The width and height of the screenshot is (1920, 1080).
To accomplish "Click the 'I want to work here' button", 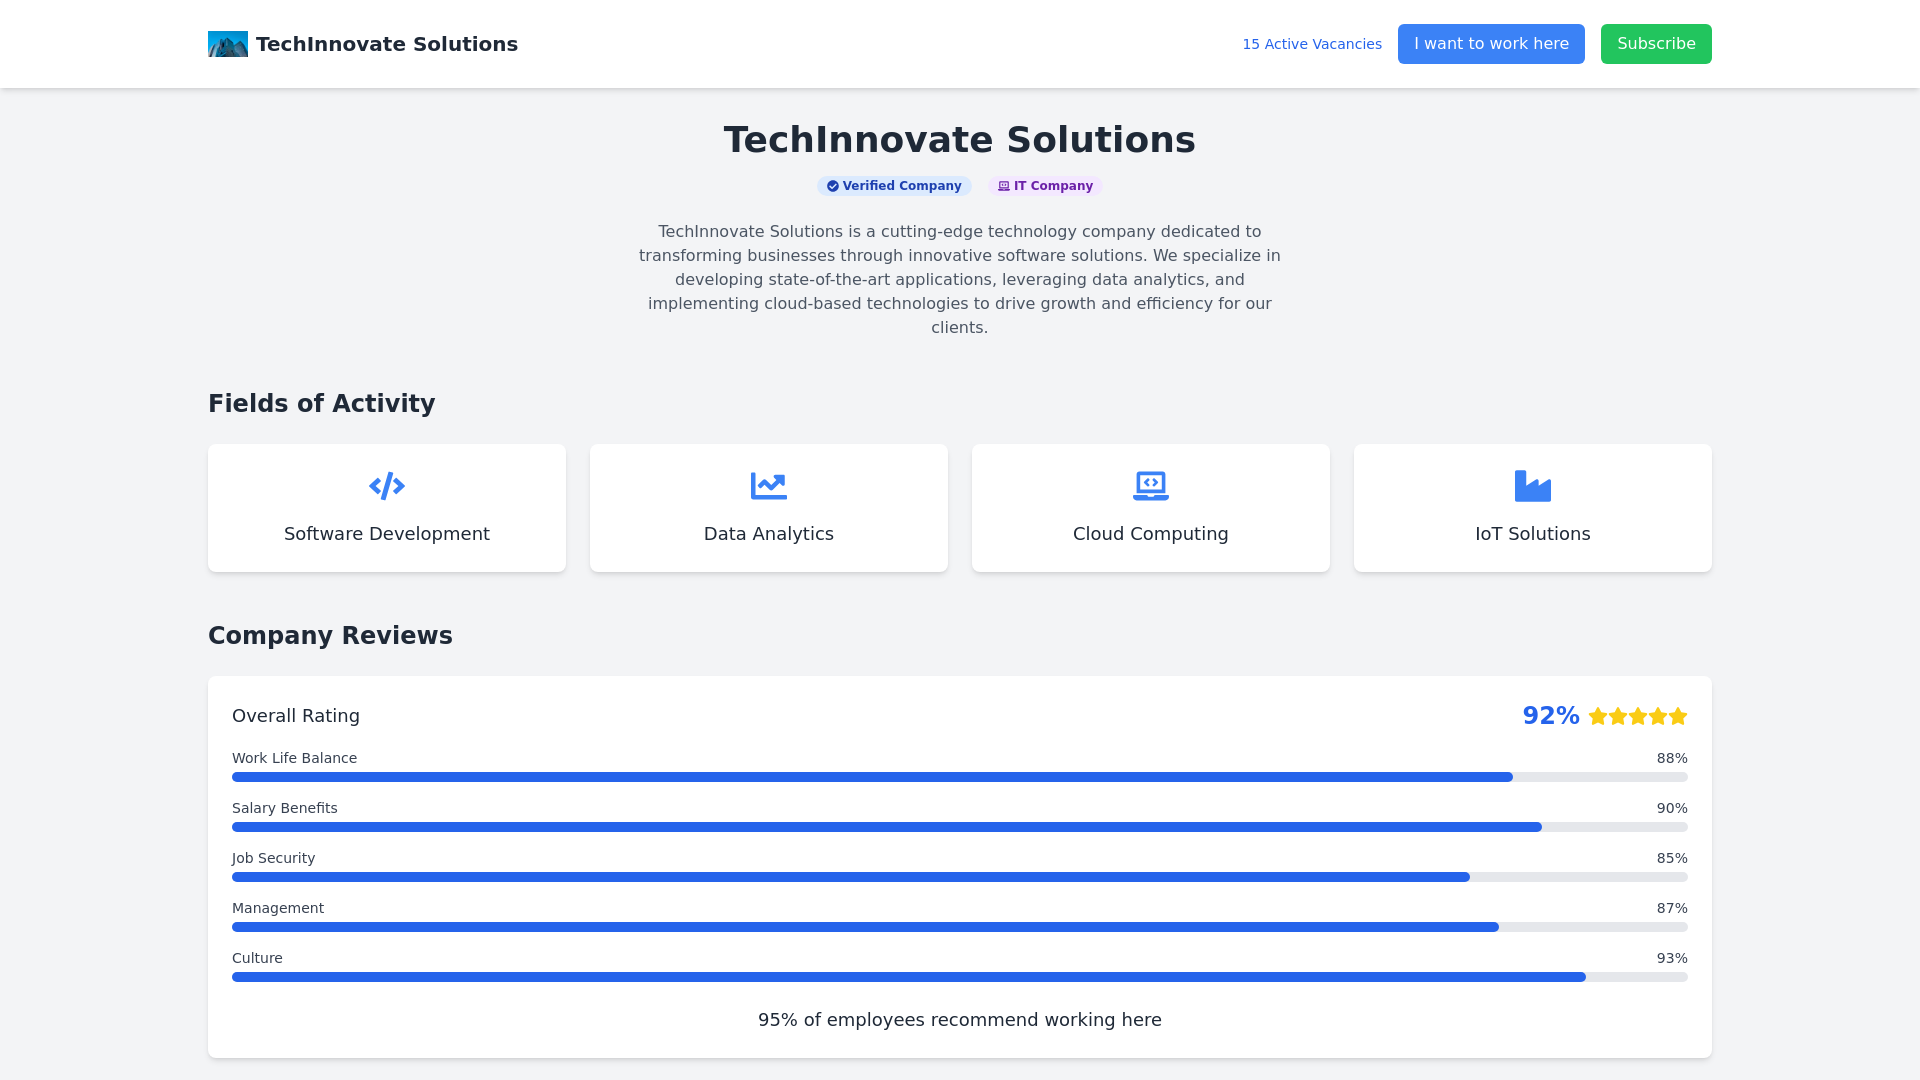I will point(1491,44).
